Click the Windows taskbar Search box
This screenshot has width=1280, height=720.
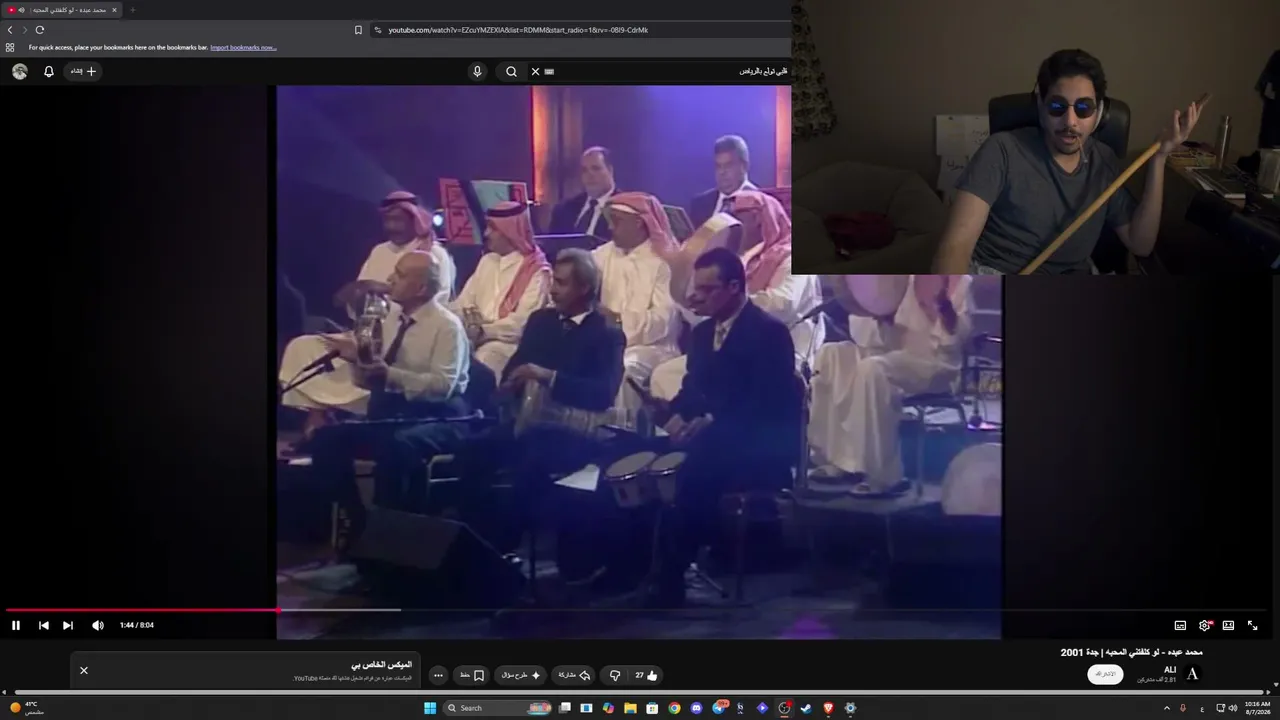pos(498,708)
